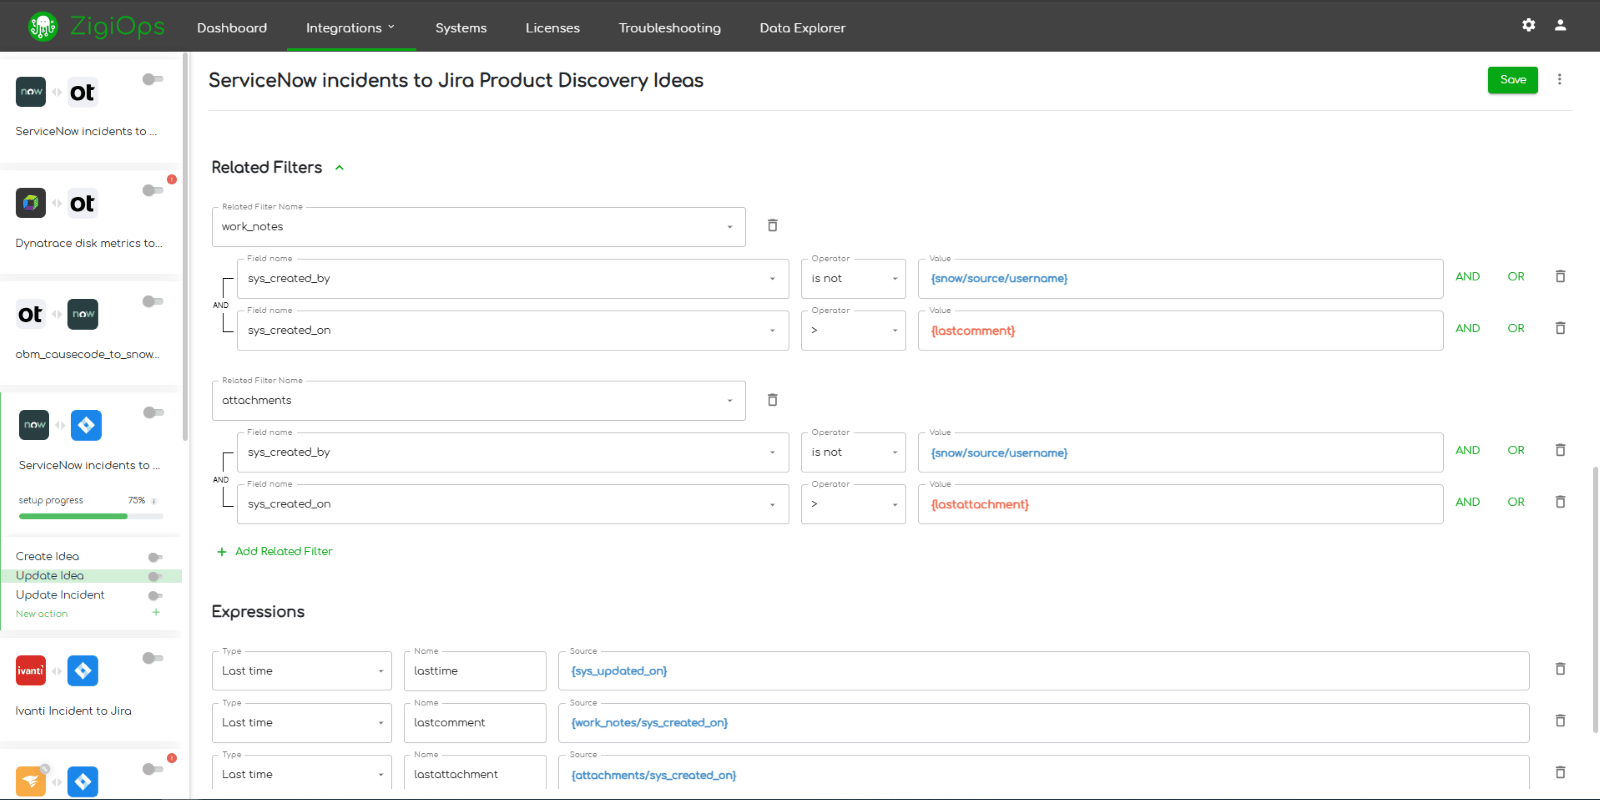The width and height of the screenshot is (1600, 800).
Task: Toggle the first ServiceNow incidents integration switch
Action: tap(153, 79)
